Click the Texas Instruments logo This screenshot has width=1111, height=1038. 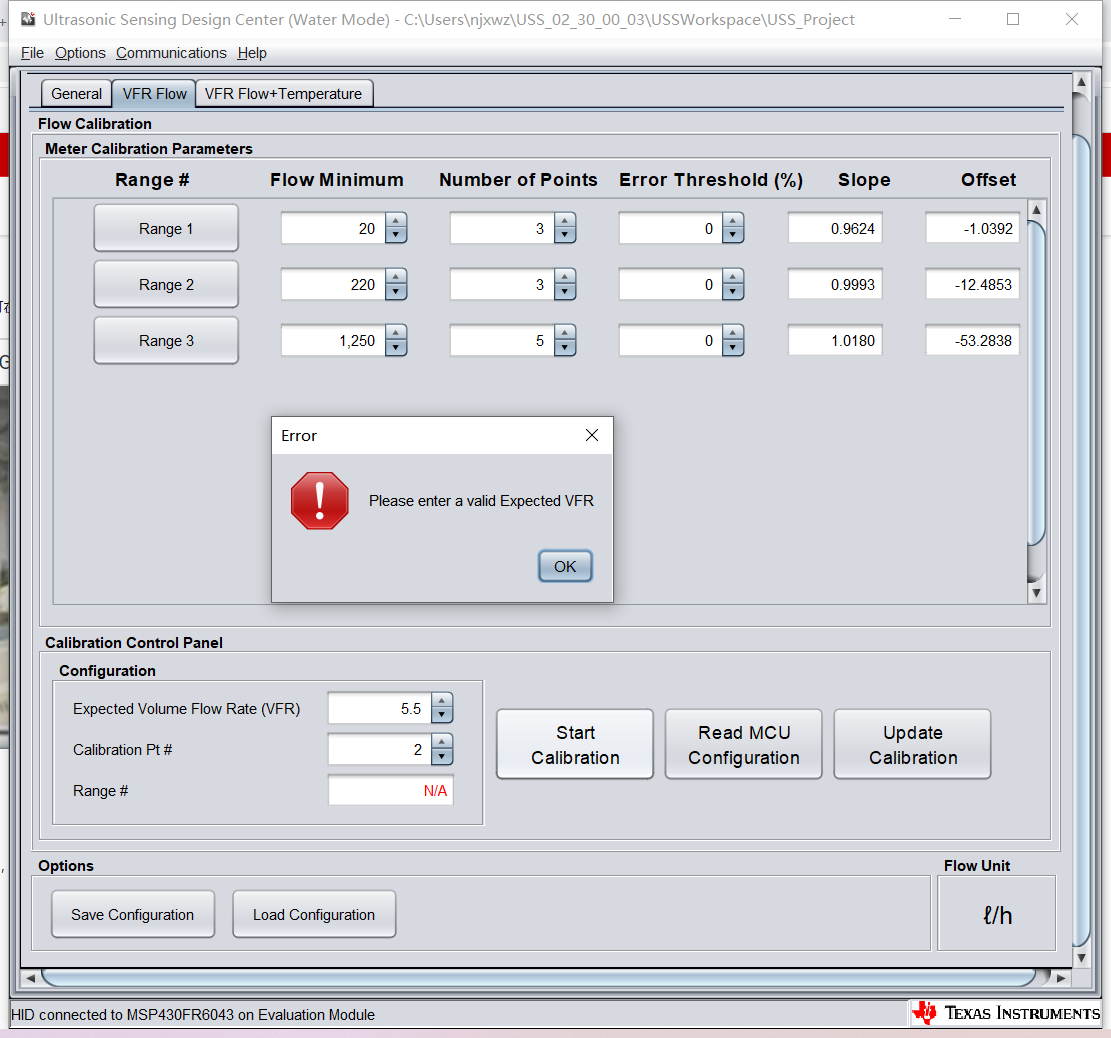[1005, 1013]
